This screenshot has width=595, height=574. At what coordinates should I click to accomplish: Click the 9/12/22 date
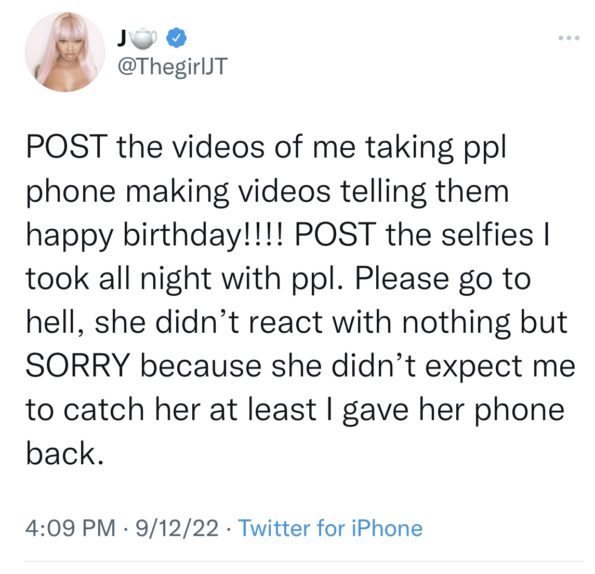177,528
